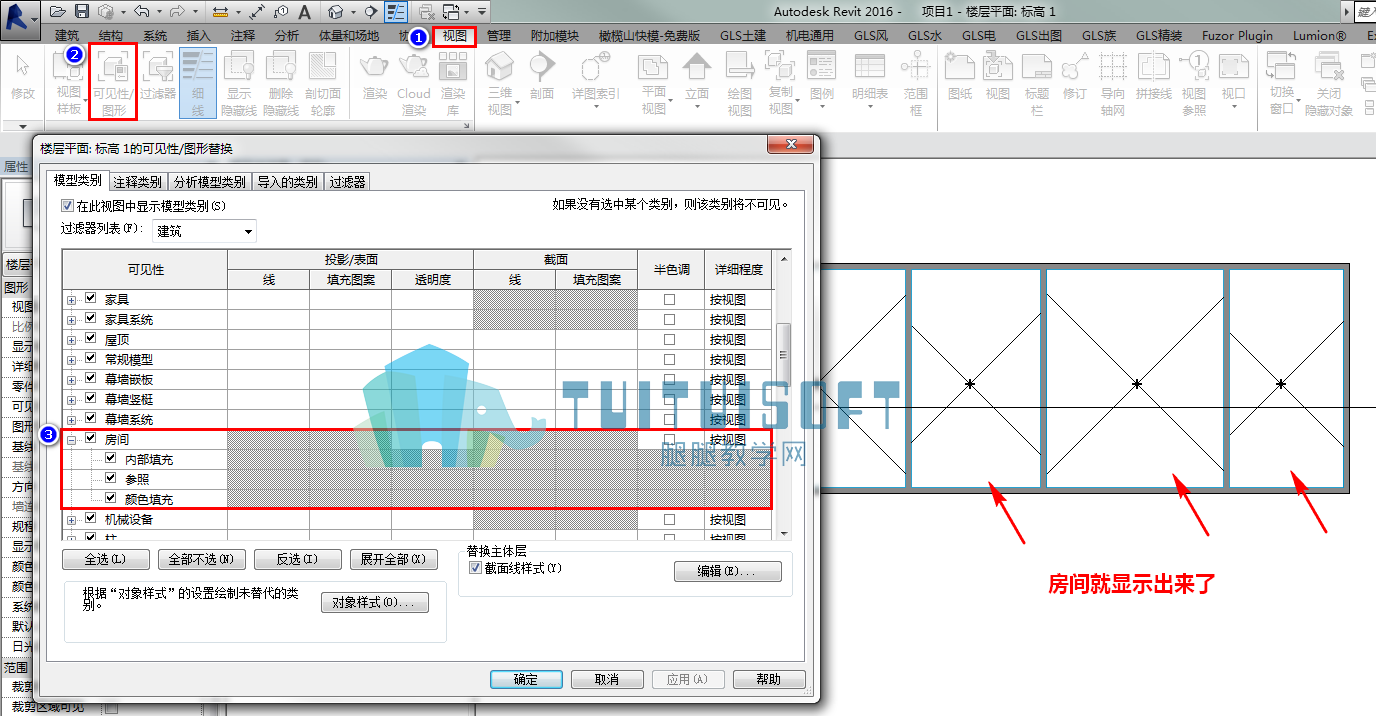Screen dimensions: 1376x716
Task: Click 关闭隐藏对象 (Close Hidden) icon
Action: coord(1329,84)
